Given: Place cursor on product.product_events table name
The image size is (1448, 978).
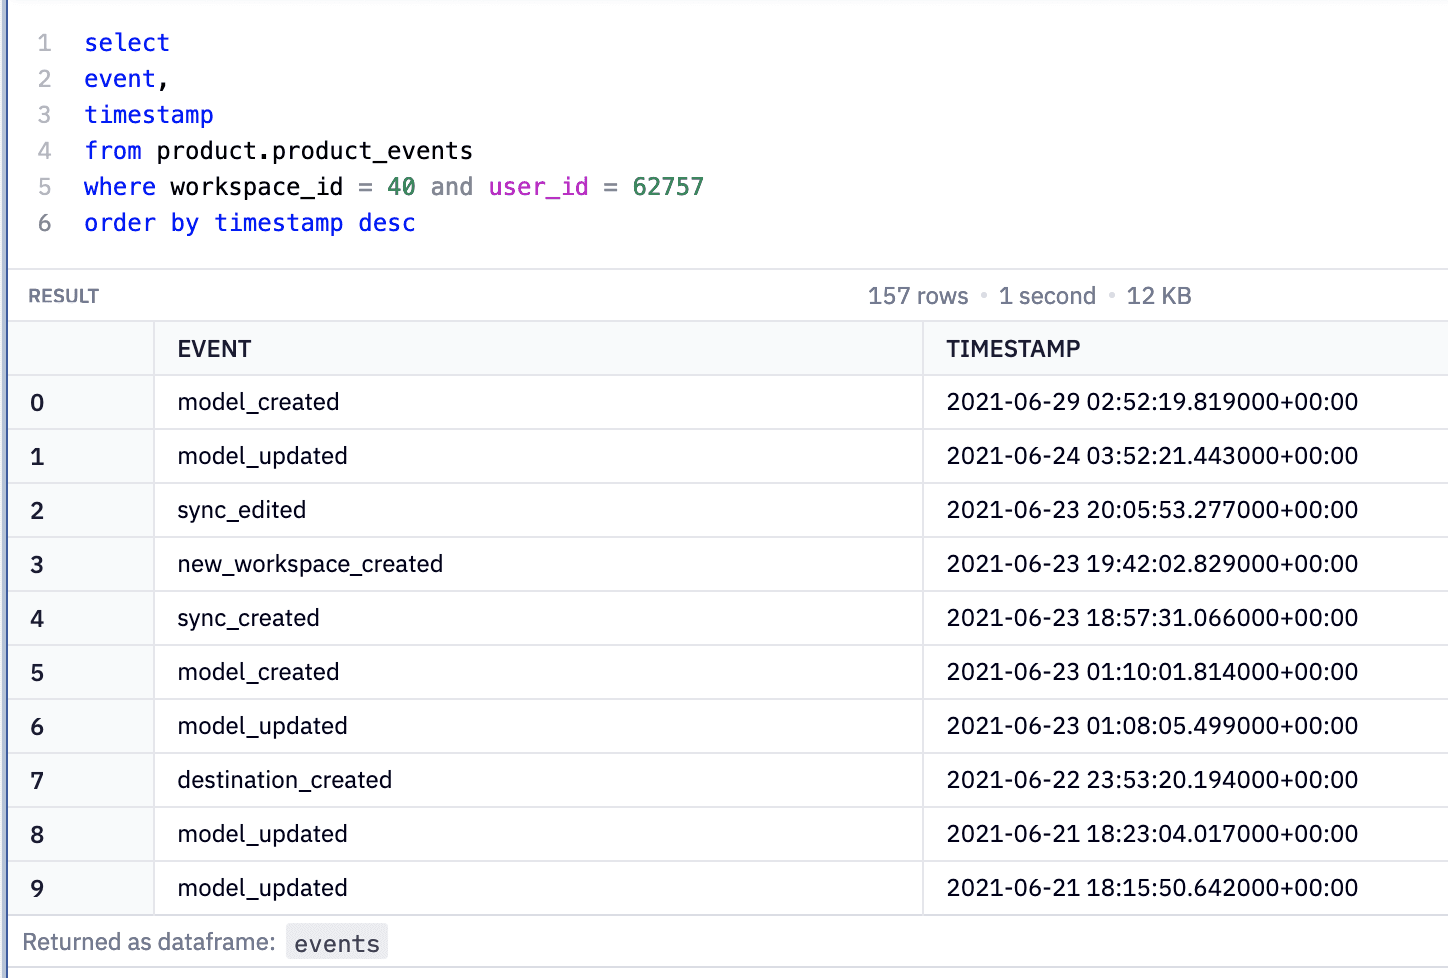Looking at the screenshot, I should coord(314,151).
